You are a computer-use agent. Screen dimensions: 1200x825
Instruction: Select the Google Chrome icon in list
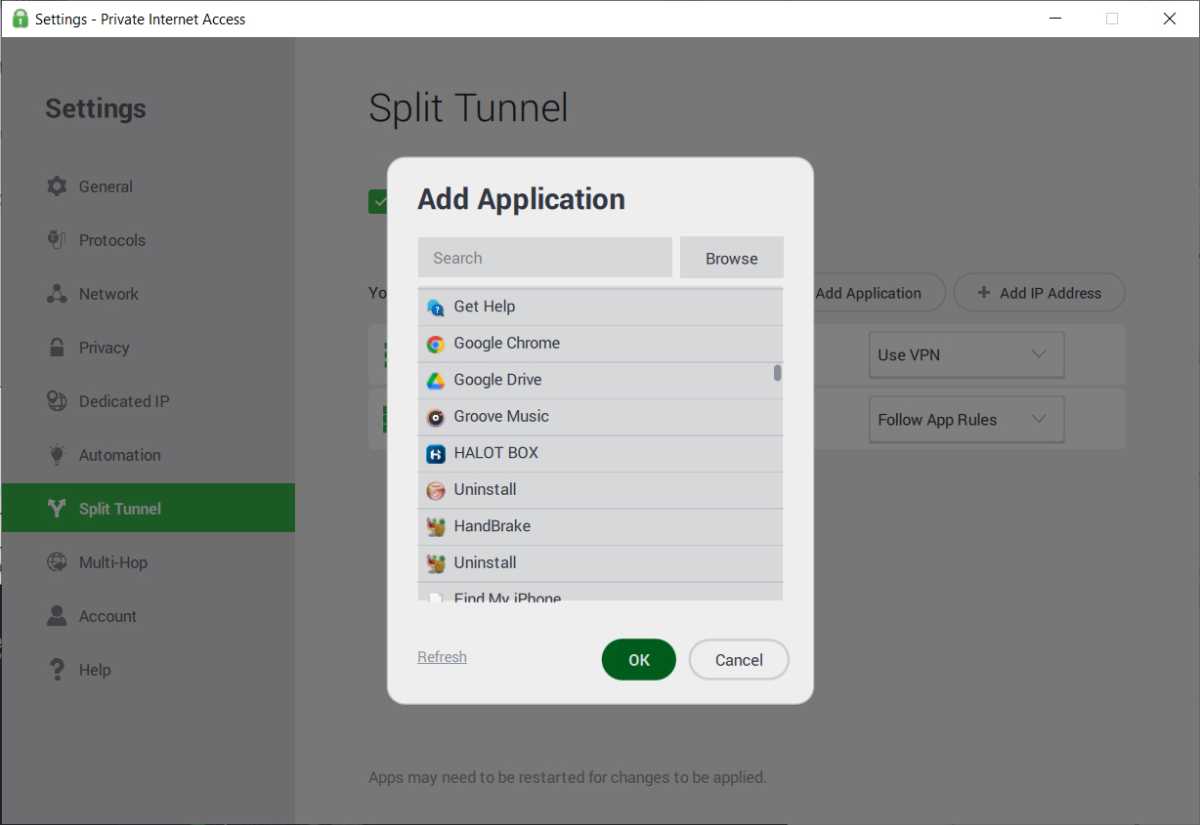point(435,344)
